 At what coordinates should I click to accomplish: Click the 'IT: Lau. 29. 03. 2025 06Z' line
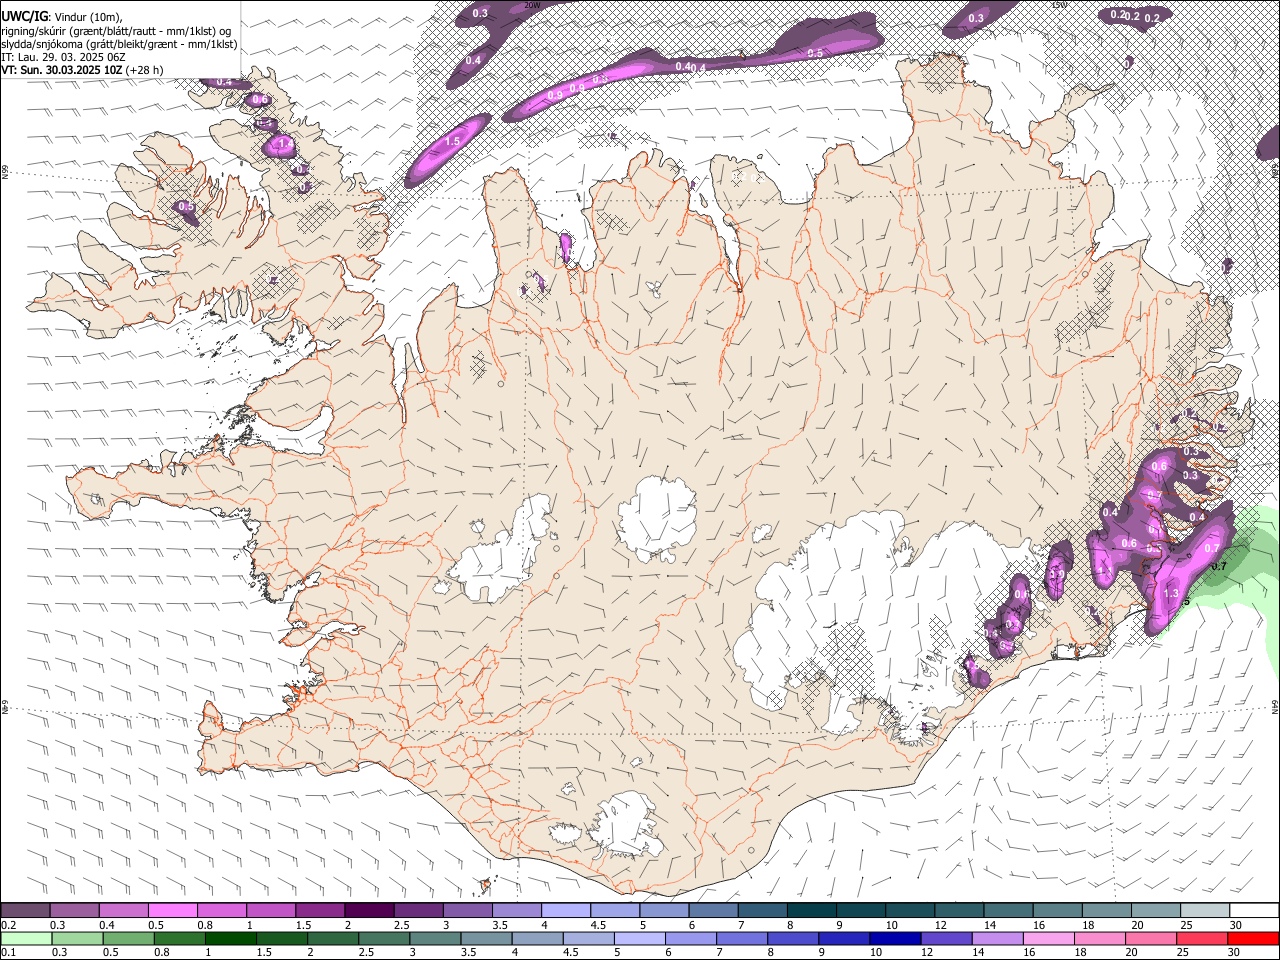point(63,57)
